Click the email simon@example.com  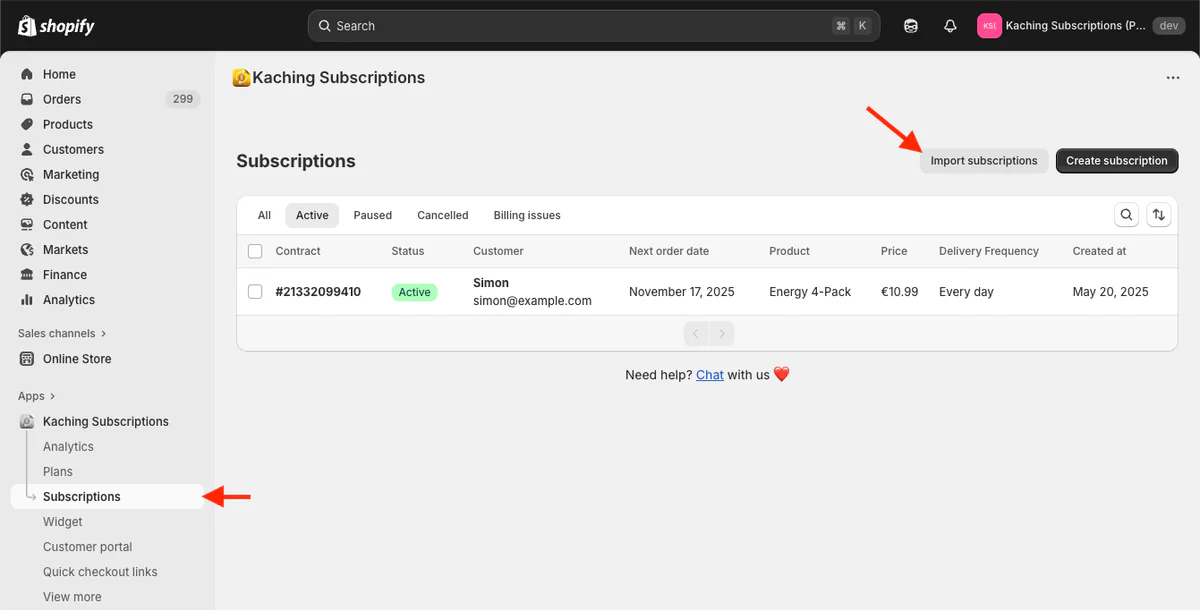(x=532, y=301)
